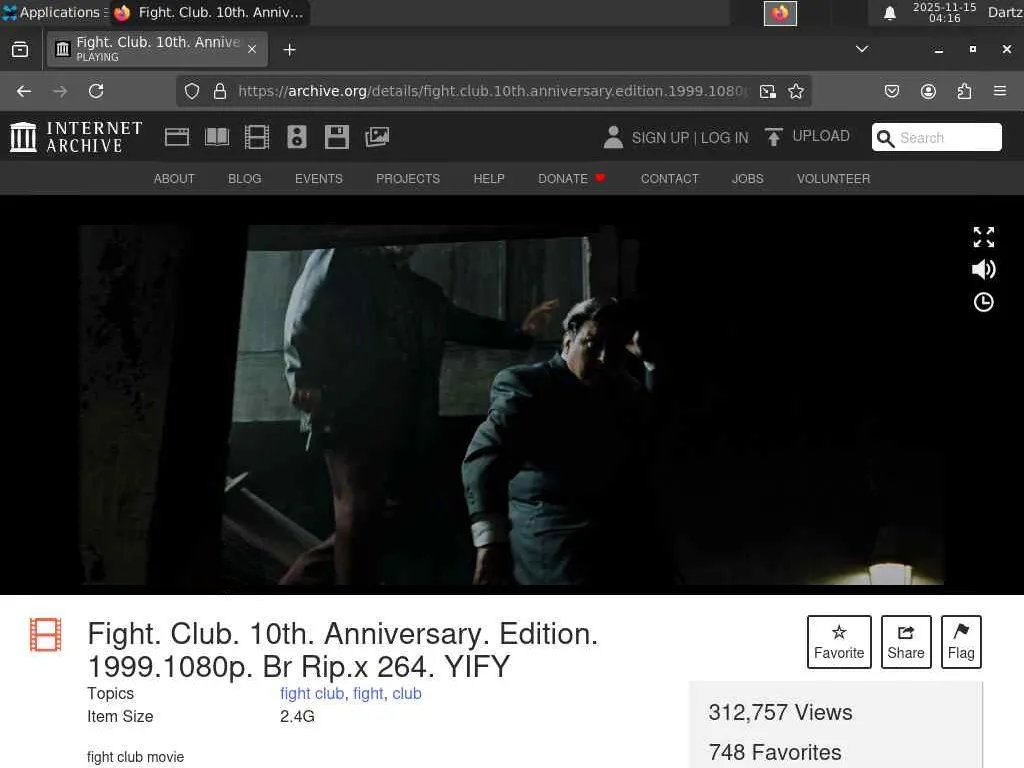Open the 'club' topic link
Viewport: 1024px width, 768px height.
(x=407, y=694)
